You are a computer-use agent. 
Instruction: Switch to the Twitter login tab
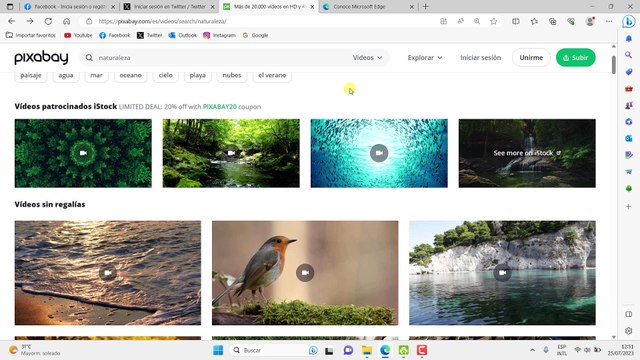[x=169, y=7]
